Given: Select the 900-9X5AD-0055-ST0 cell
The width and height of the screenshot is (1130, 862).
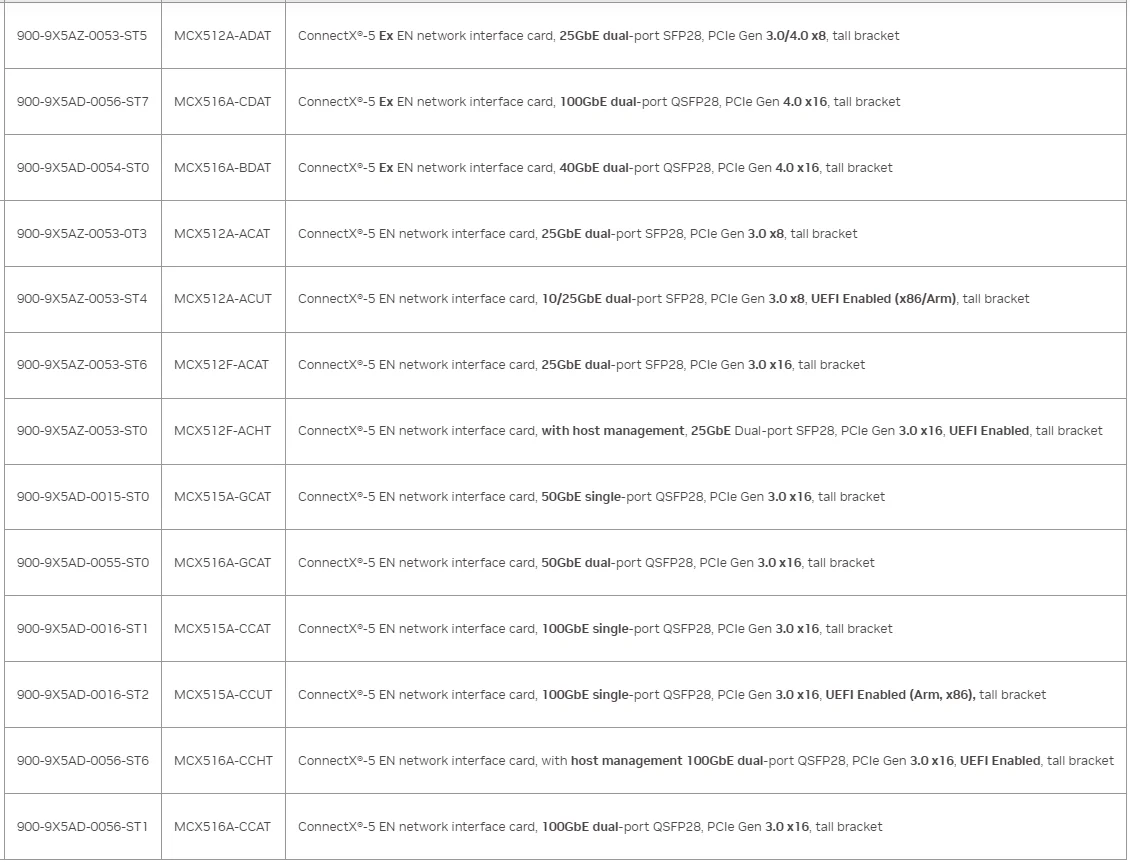Looking at the screenshot, I should tap(83, 563).
